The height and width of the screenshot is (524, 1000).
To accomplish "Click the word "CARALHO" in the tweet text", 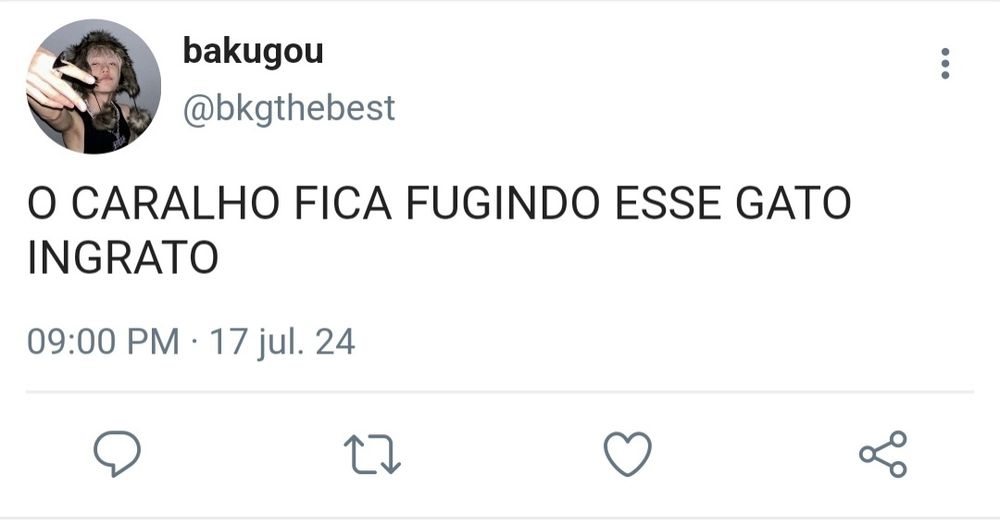I will pyautogui.click(x=175, y=204).
